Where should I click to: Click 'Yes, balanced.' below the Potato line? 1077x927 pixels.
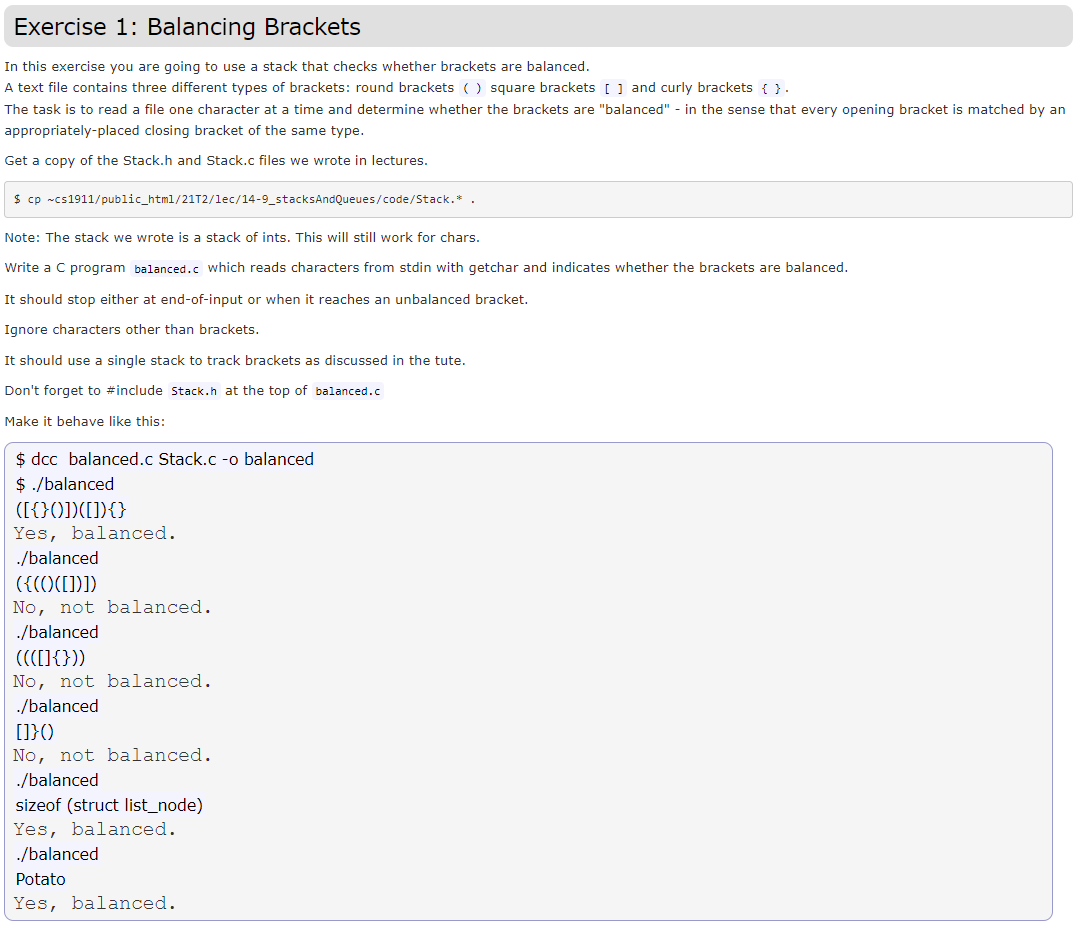click(95, 903)
